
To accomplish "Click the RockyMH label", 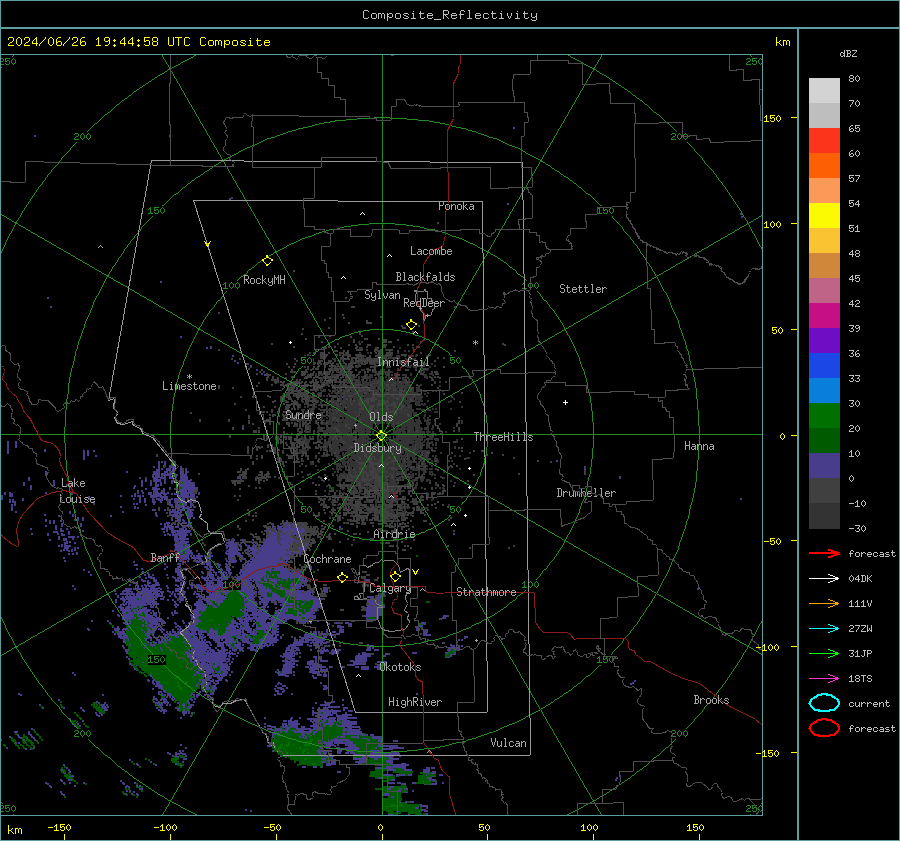I will 264,280.
